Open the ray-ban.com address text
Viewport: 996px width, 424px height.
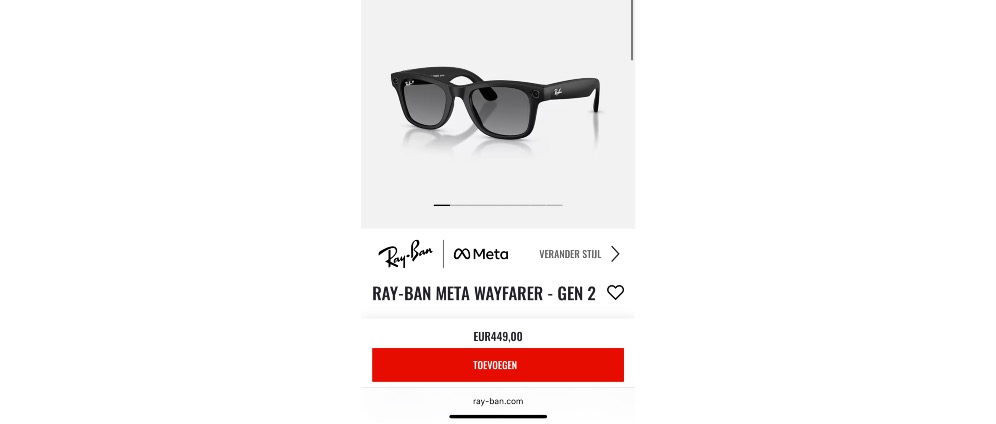point(498,401)
